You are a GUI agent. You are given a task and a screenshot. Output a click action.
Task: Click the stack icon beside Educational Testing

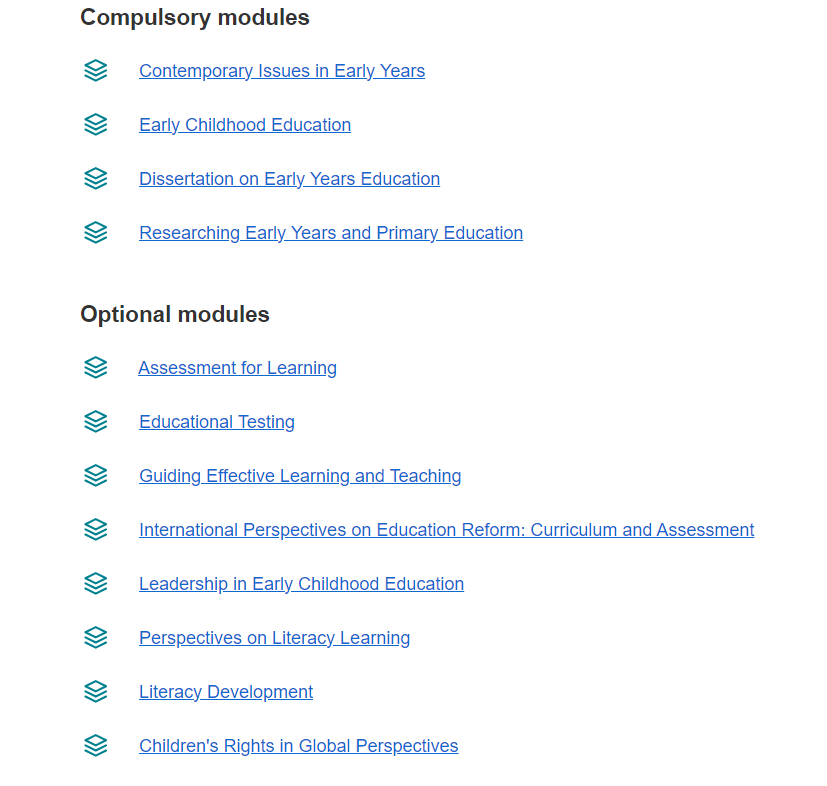95,421
